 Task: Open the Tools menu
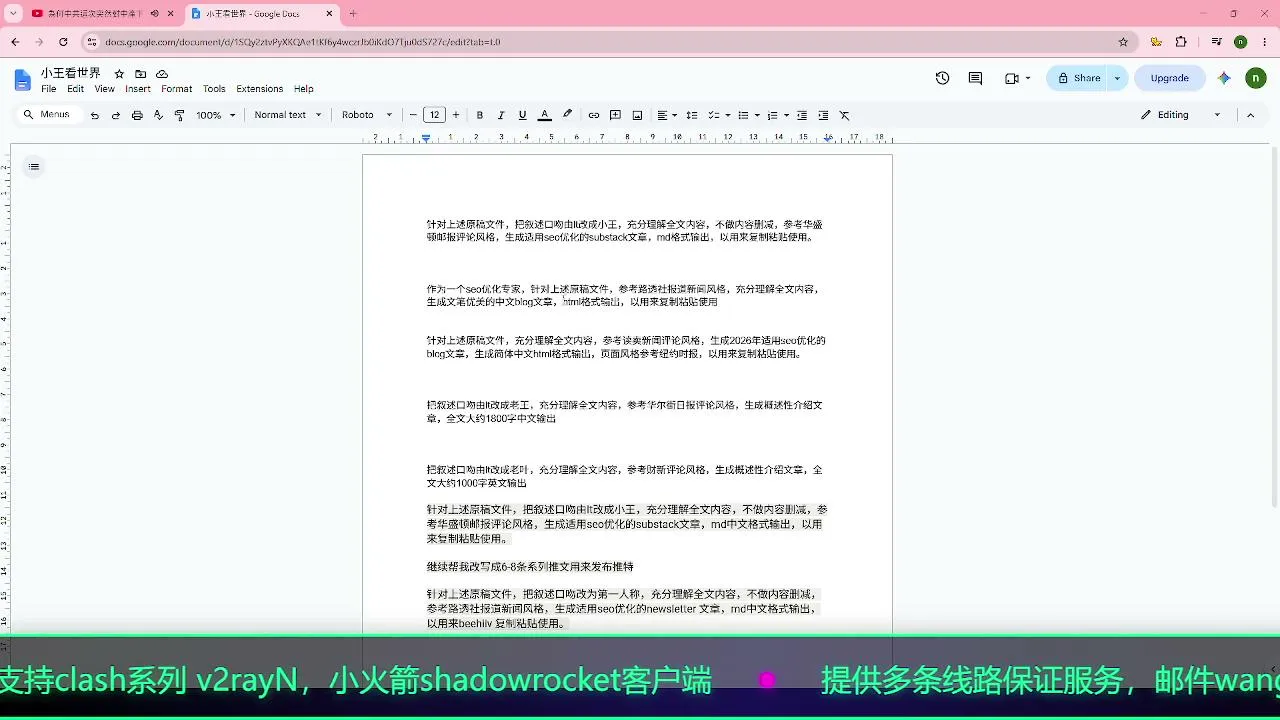pos(214,89)
